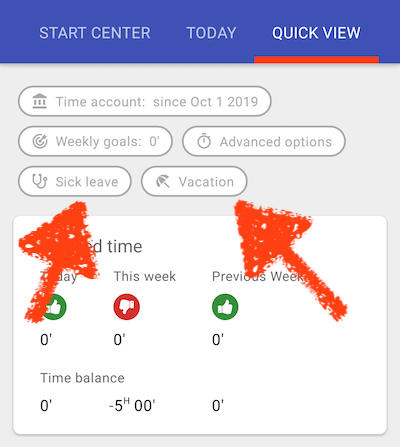400x447 pixels.
Task: Click the green thumbs-up icon under Today
Action: [x=54, y=307]
